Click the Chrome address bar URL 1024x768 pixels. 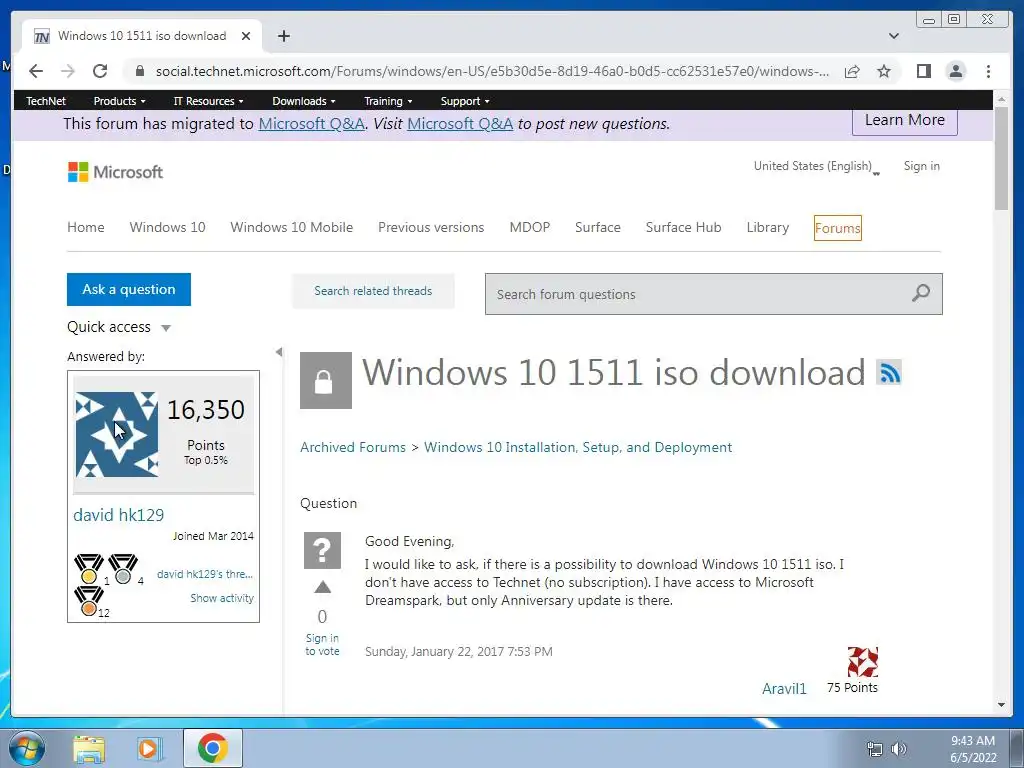(492, 71)
